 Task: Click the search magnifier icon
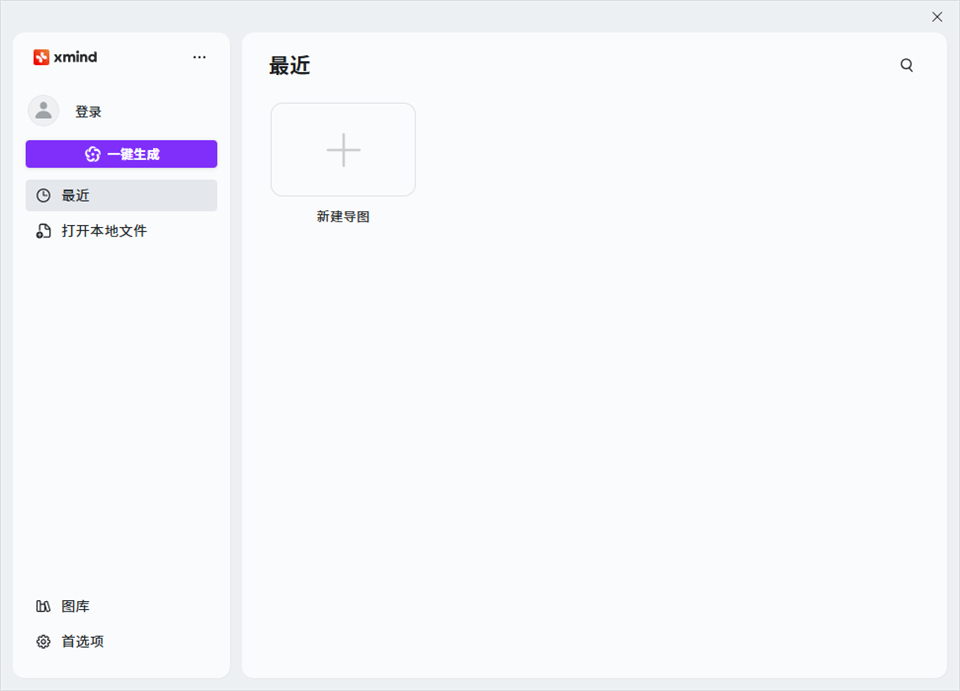[x=907, y=65]
